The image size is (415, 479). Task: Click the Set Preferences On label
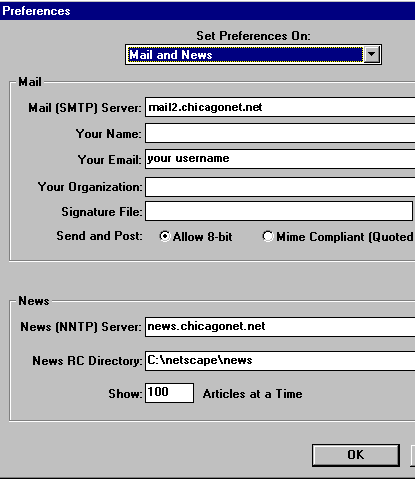253,36
